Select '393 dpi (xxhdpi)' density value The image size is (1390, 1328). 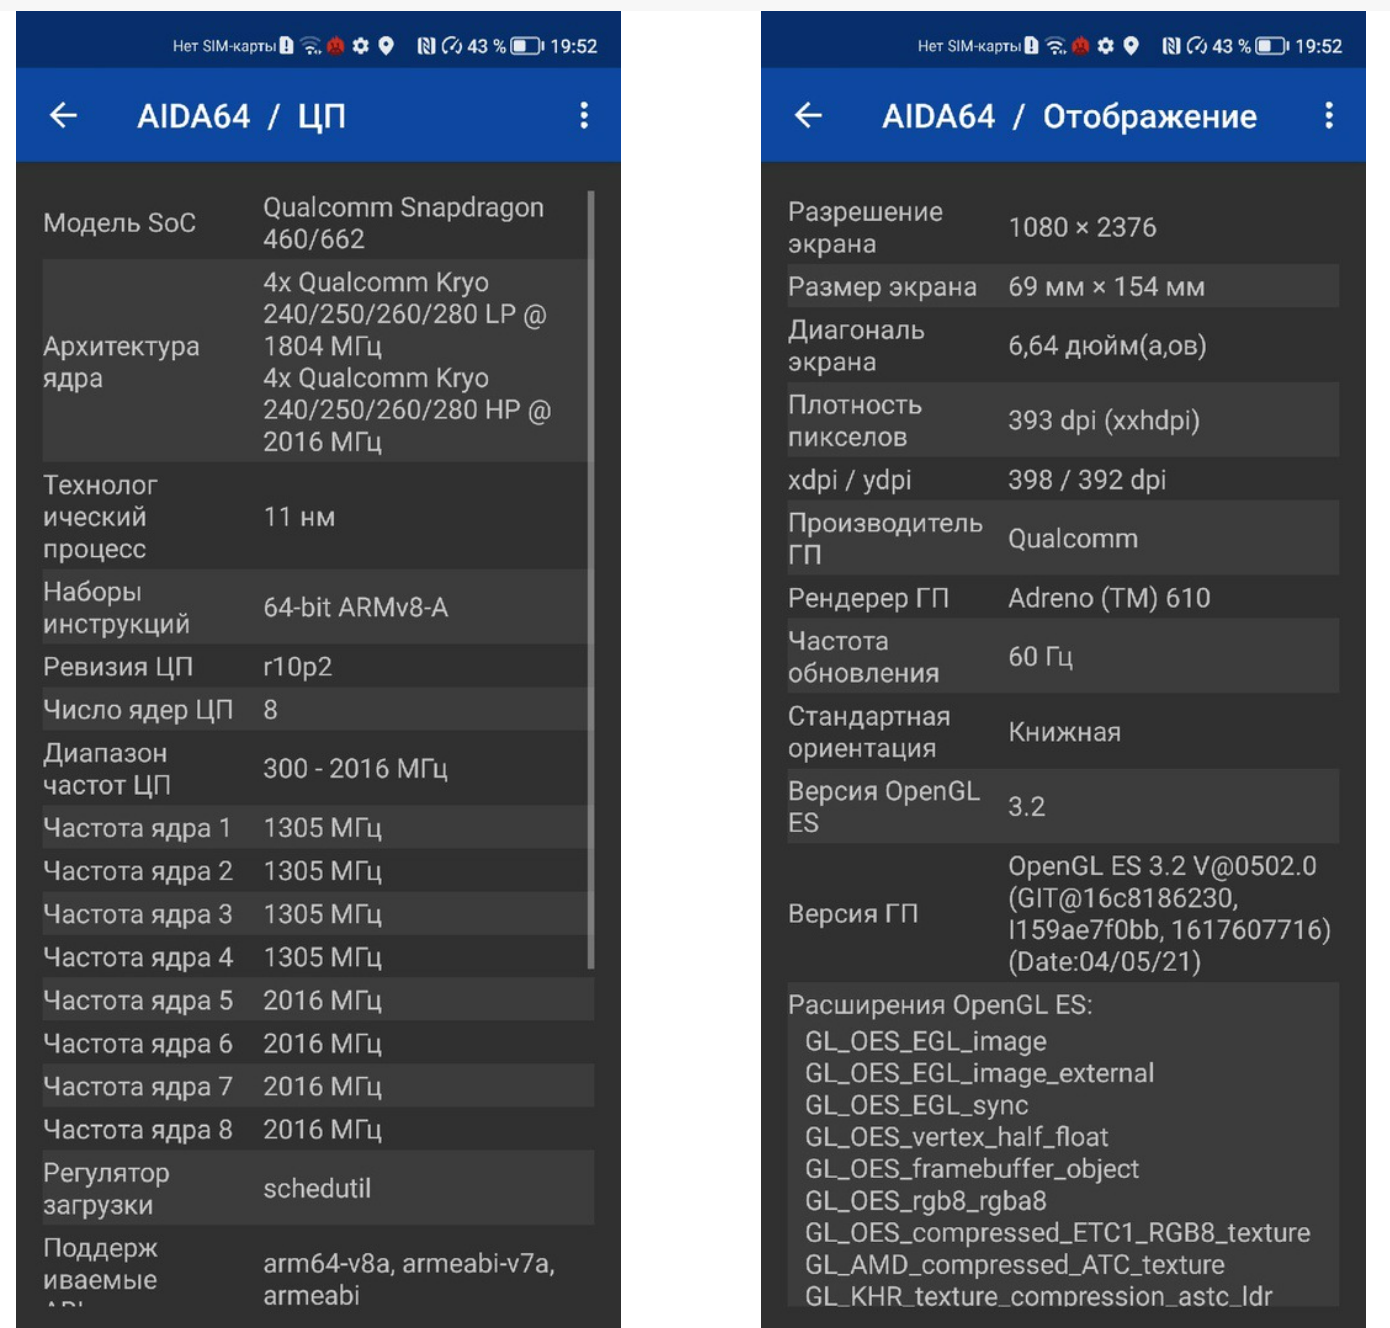point(1104,420)
